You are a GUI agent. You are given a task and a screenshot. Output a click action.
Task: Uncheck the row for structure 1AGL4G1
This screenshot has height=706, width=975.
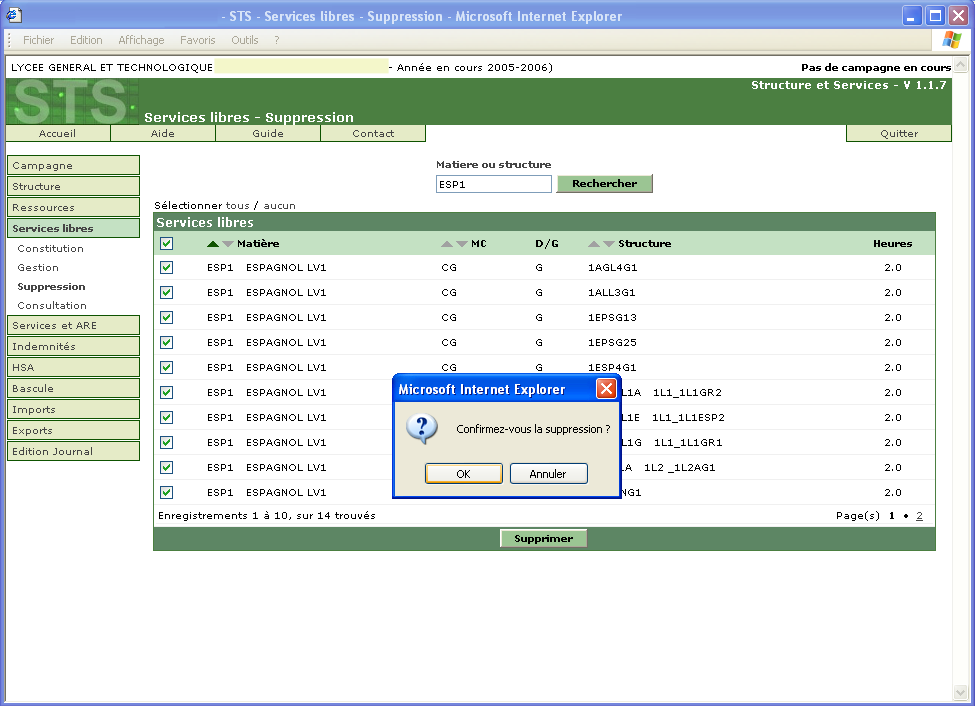point(167,267)
